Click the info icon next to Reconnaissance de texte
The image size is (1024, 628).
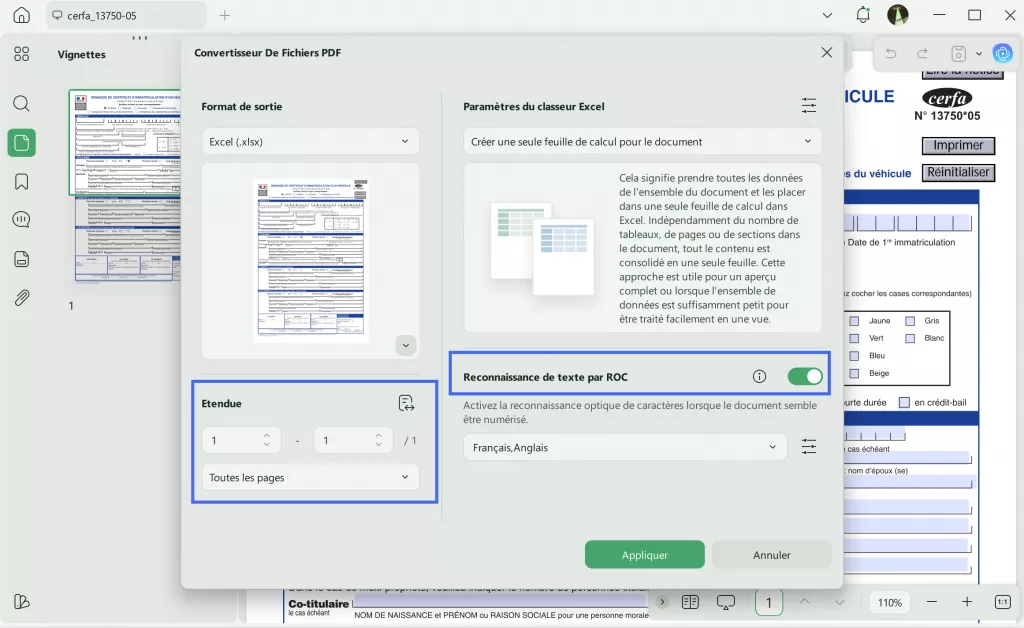coord(759,376)
